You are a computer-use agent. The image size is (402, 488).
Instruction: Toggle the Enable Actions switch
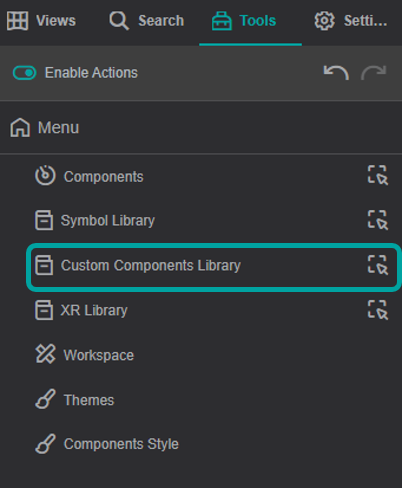point(24,73)
